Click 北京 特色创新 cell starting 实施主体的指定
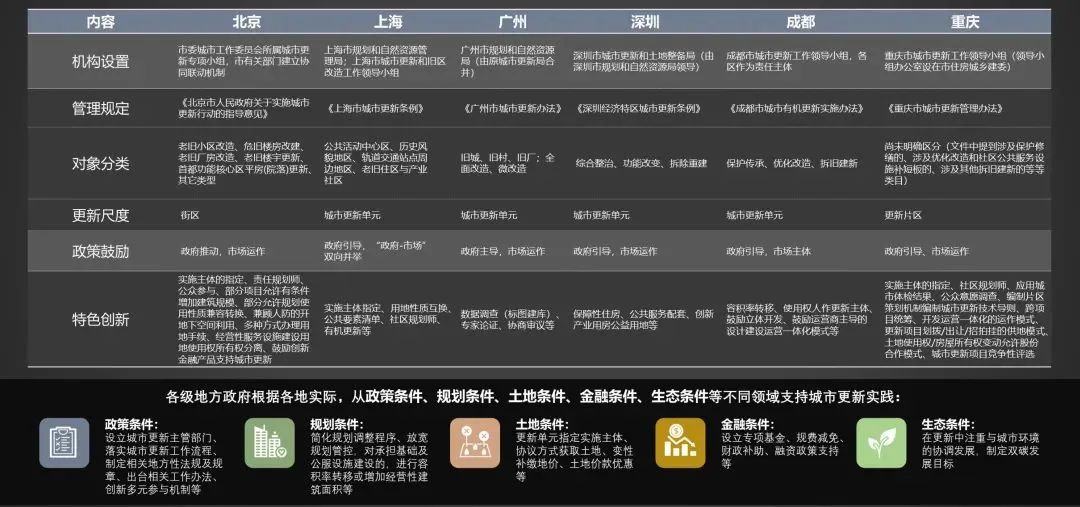Image resolution: width=1080 pixels, height=507 pixels. click(244, 319)
